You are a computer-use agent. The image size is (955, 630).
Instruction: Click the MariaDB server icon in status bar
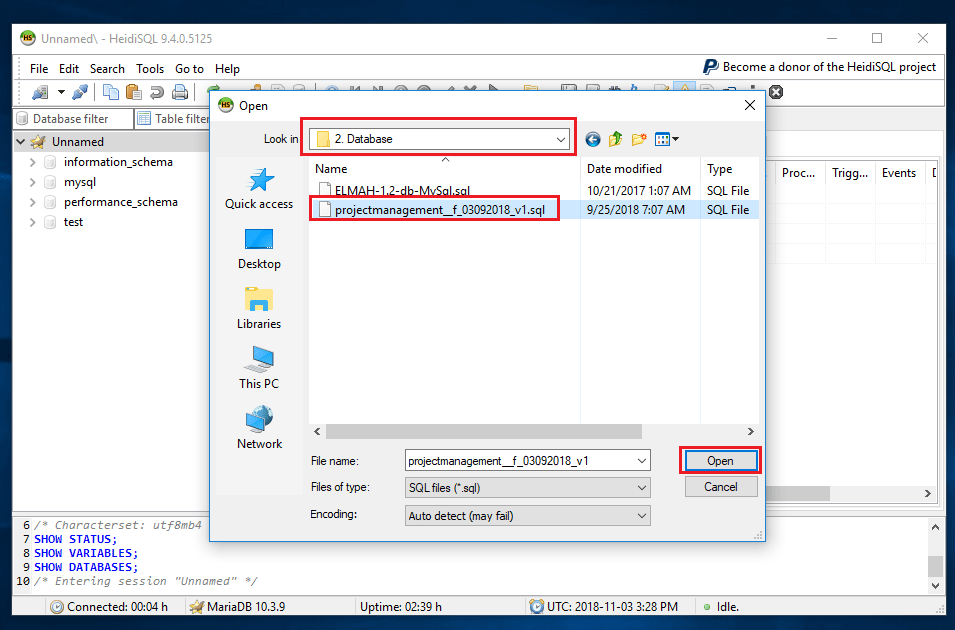click(x=196, y=607)
